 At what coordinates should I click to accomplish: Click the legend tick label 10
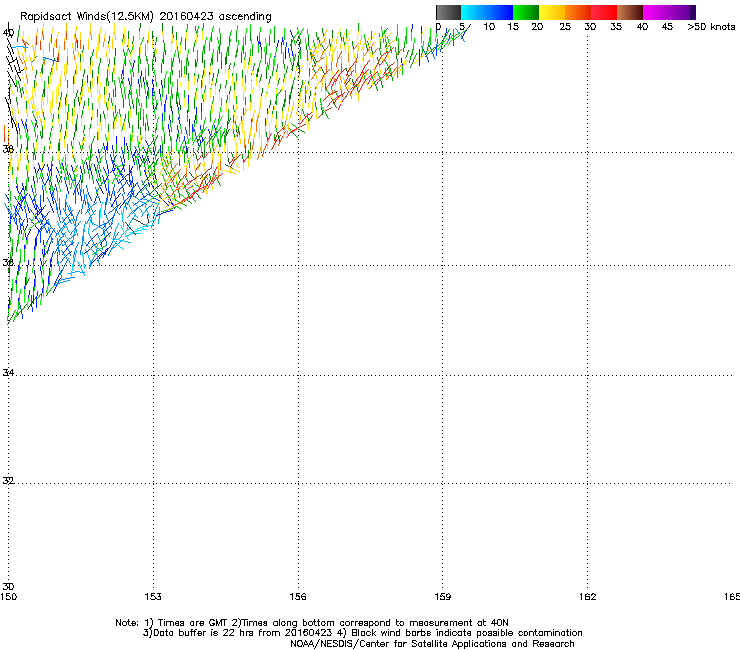pos(489,27)
